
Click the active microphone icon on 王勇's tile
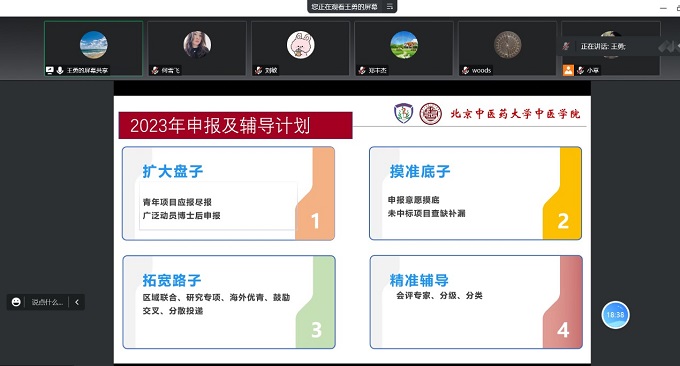[60, 70]
